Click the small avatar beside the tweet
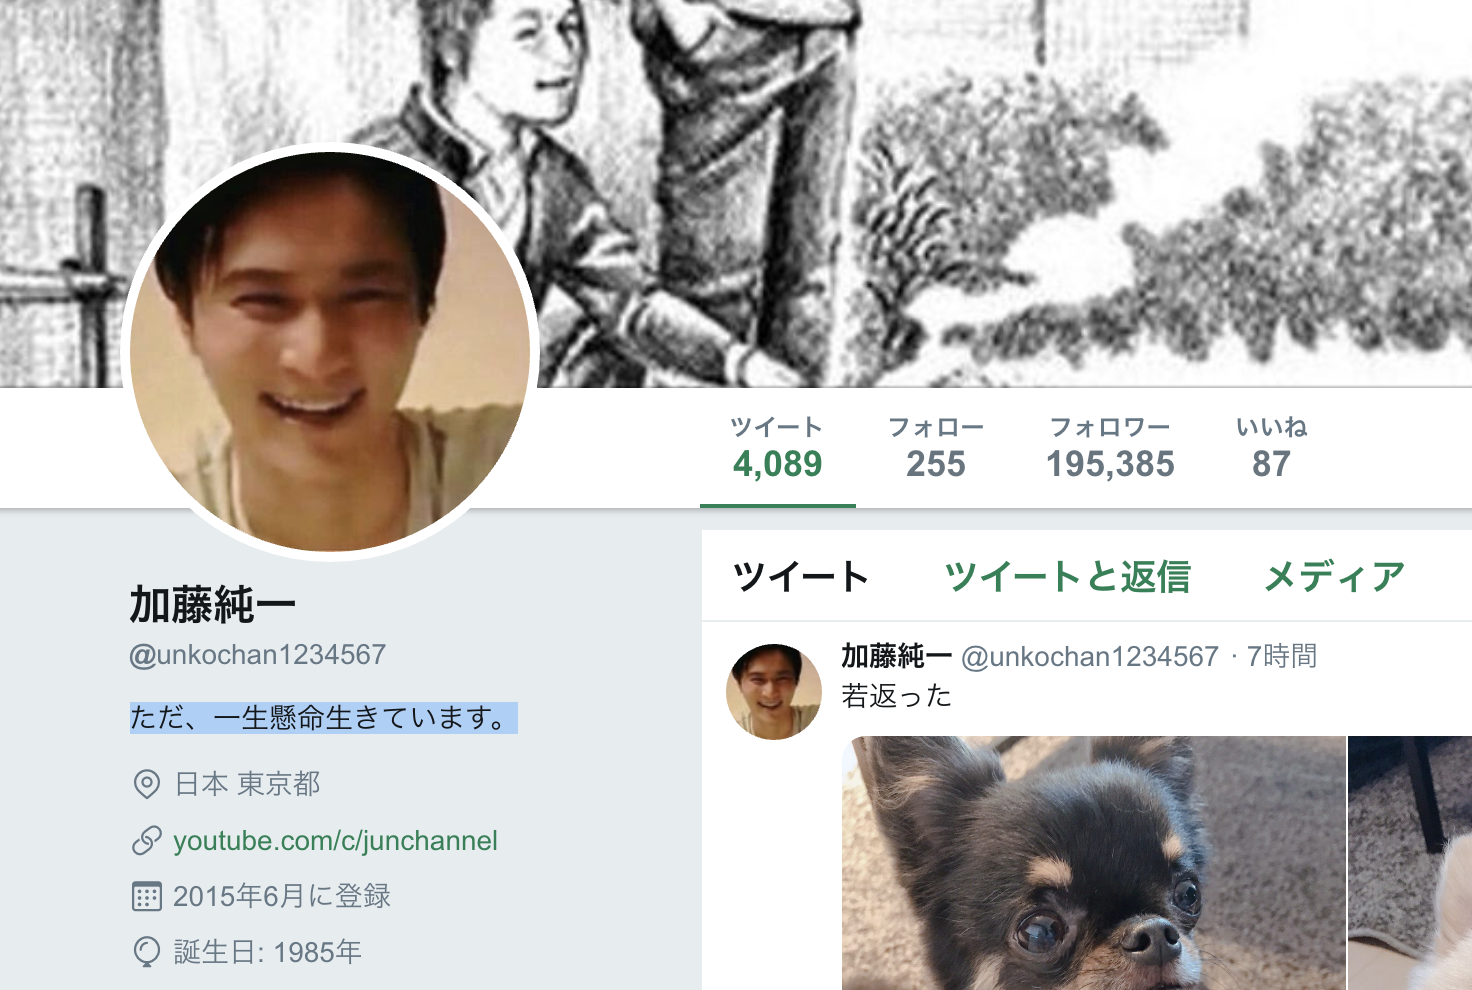Image resolution: width=1472 pixels, height=990 pixels. point(774,692)
